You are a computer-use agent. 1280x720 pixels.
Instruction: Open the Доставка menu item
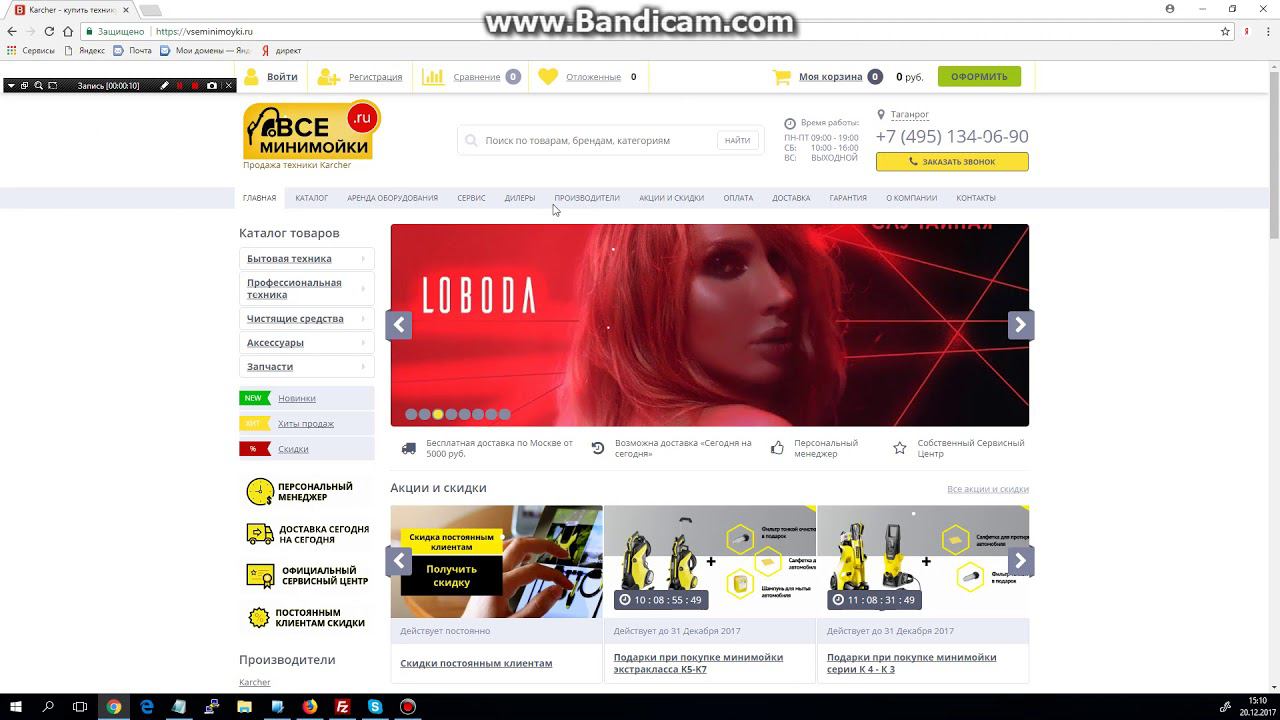pos(791,198)
